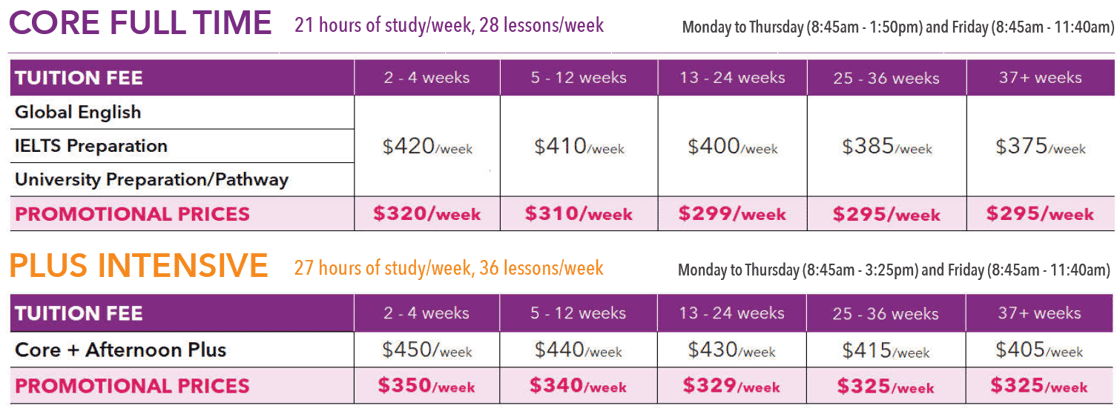
Task: Click the $385/week Core price cell
Action: [886, 147]
